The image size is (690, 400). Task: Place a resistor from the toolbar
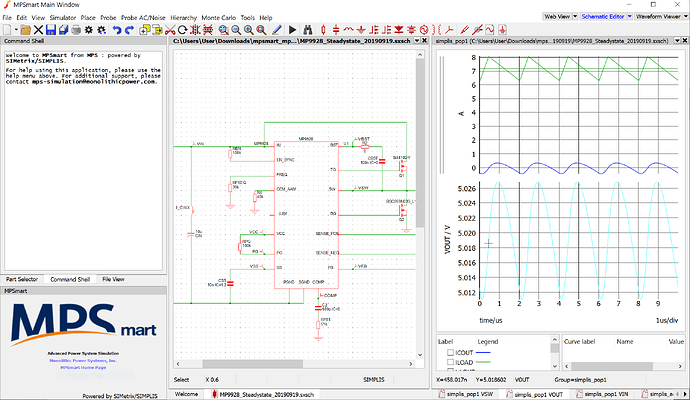coord(323,29)
